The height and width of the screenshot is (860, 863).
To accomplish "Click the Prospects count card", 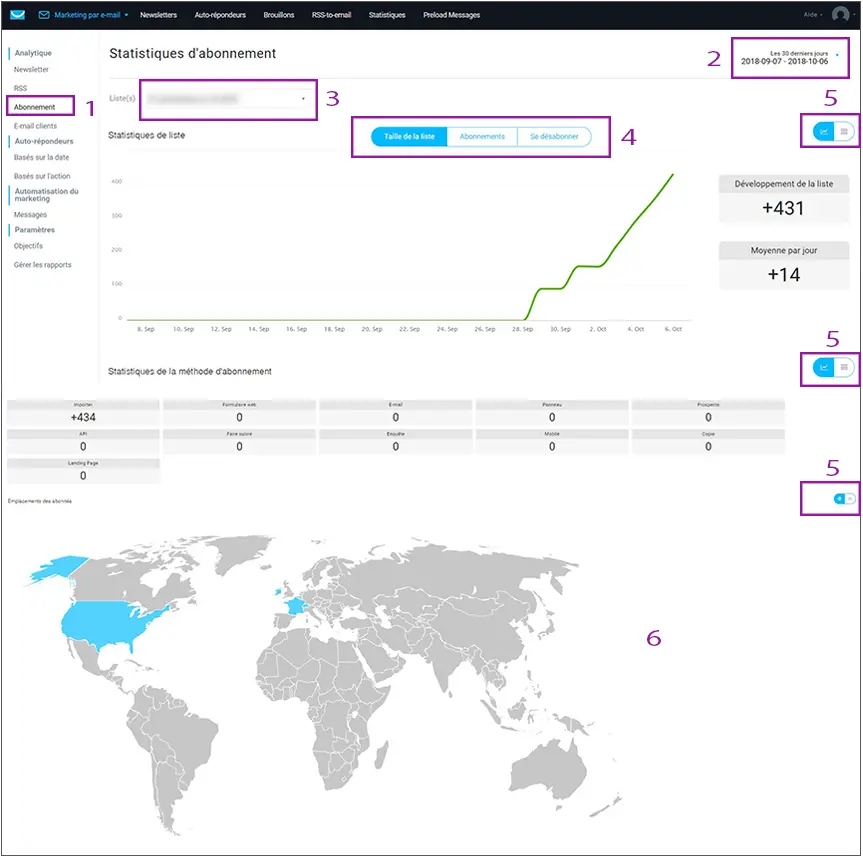I will [x=708, y=413].
